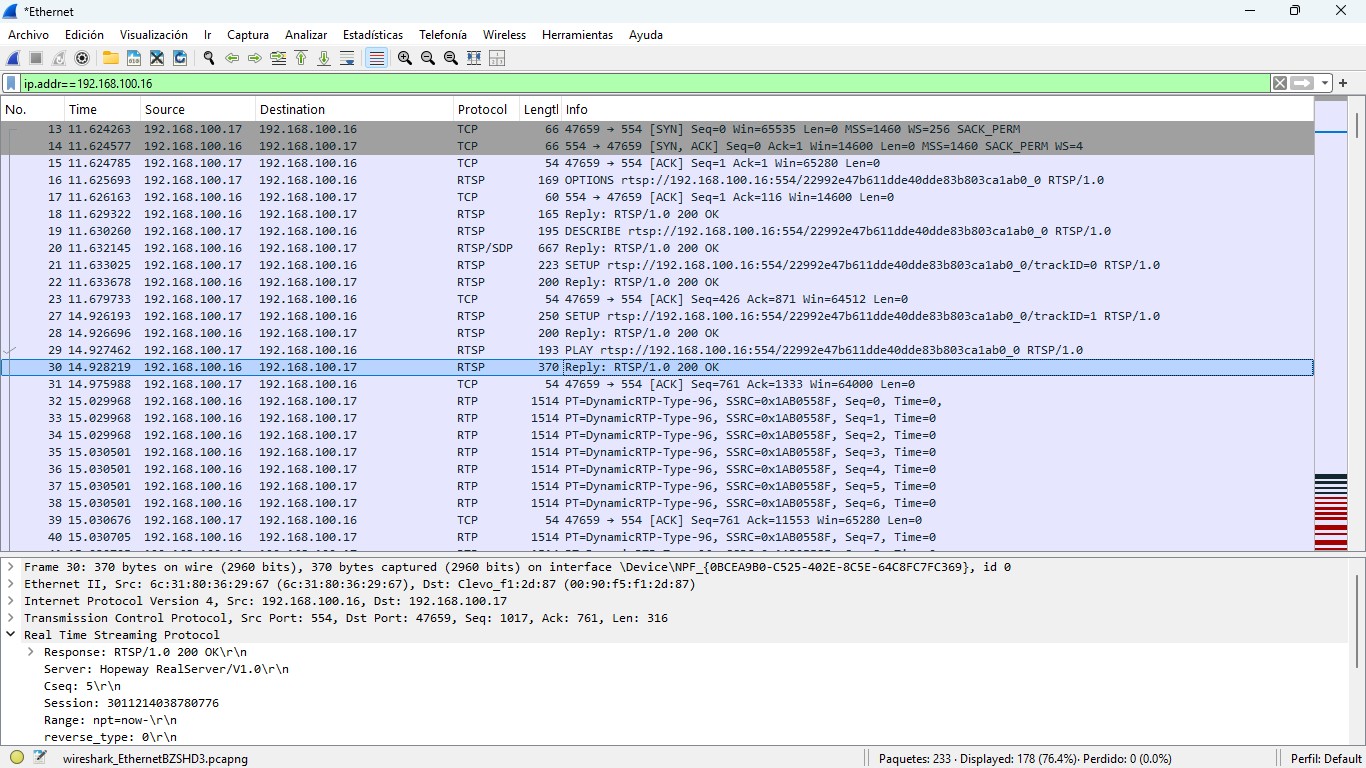Start capture with the shark fin icon
Viewport: 1366px width, 768px height.
coord(14,58)
